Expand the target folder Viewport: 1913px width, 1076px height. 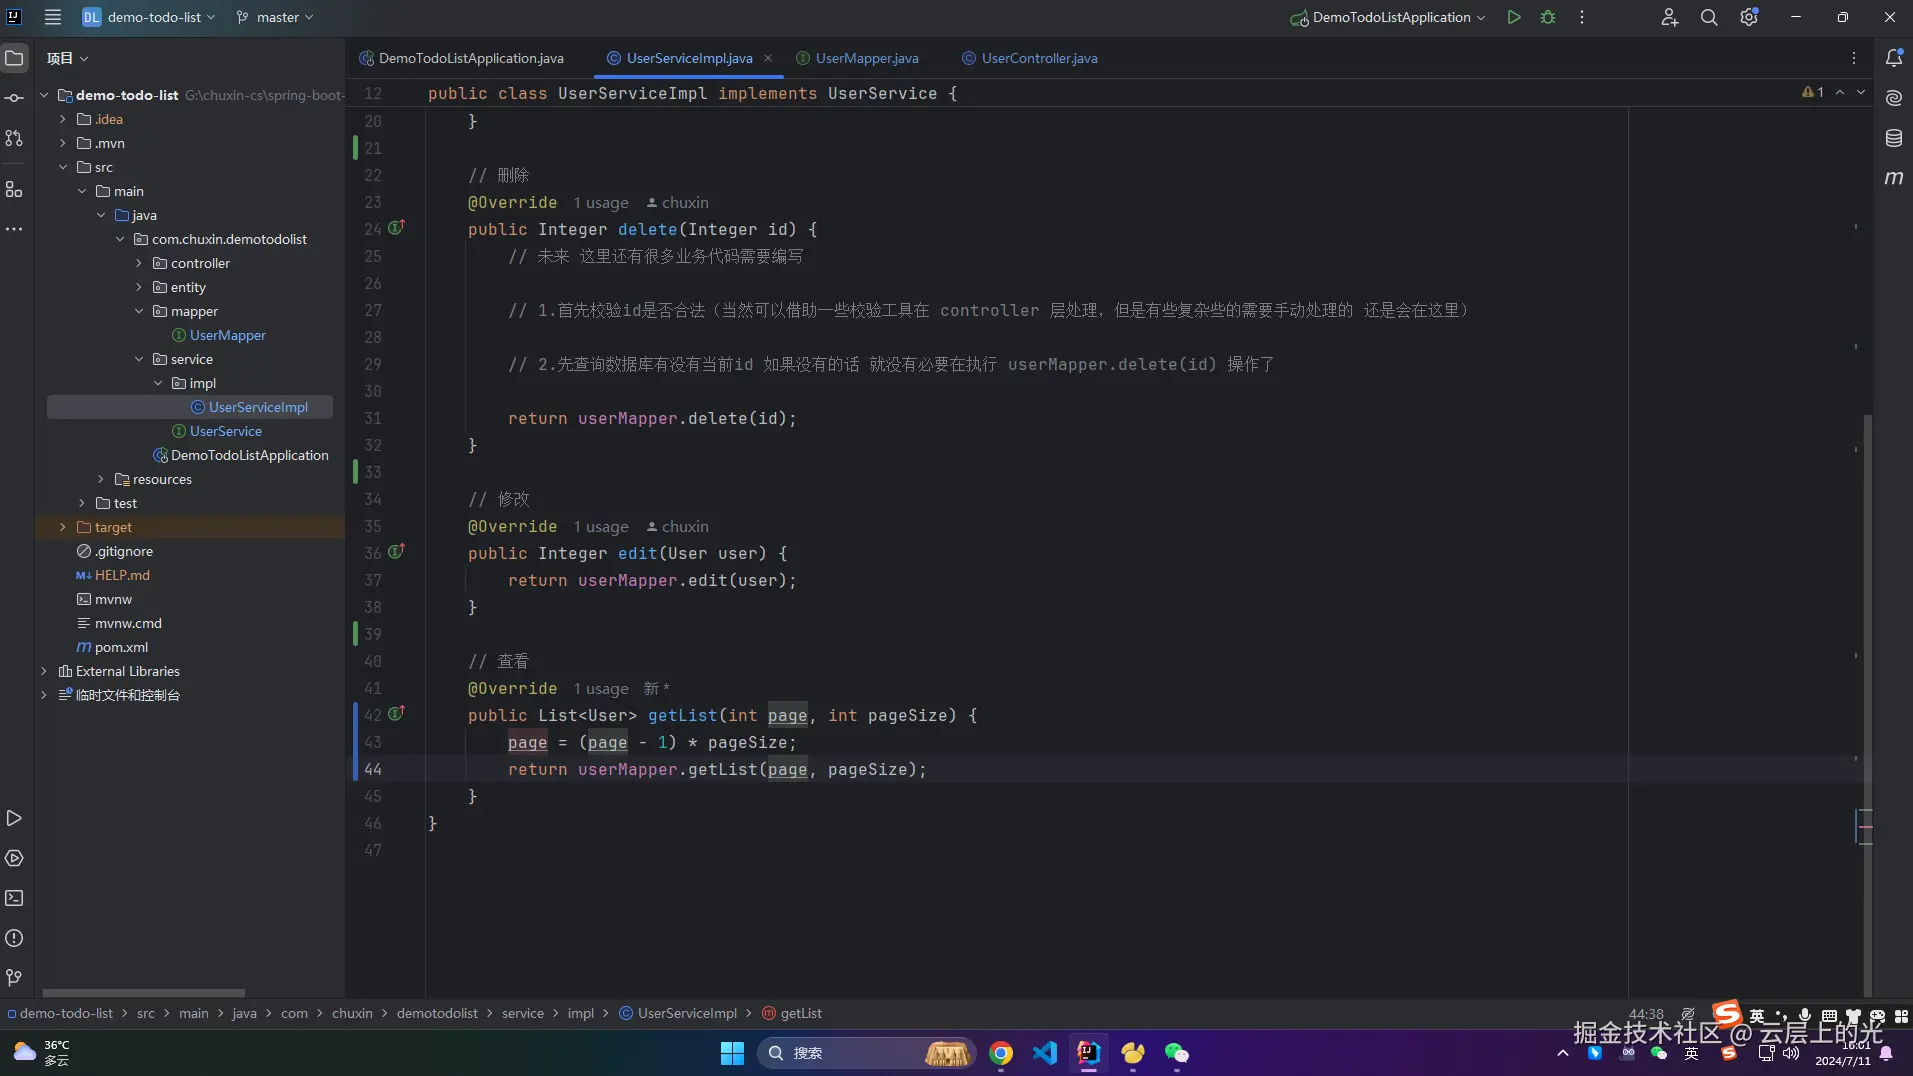click(x=63, y=527)
